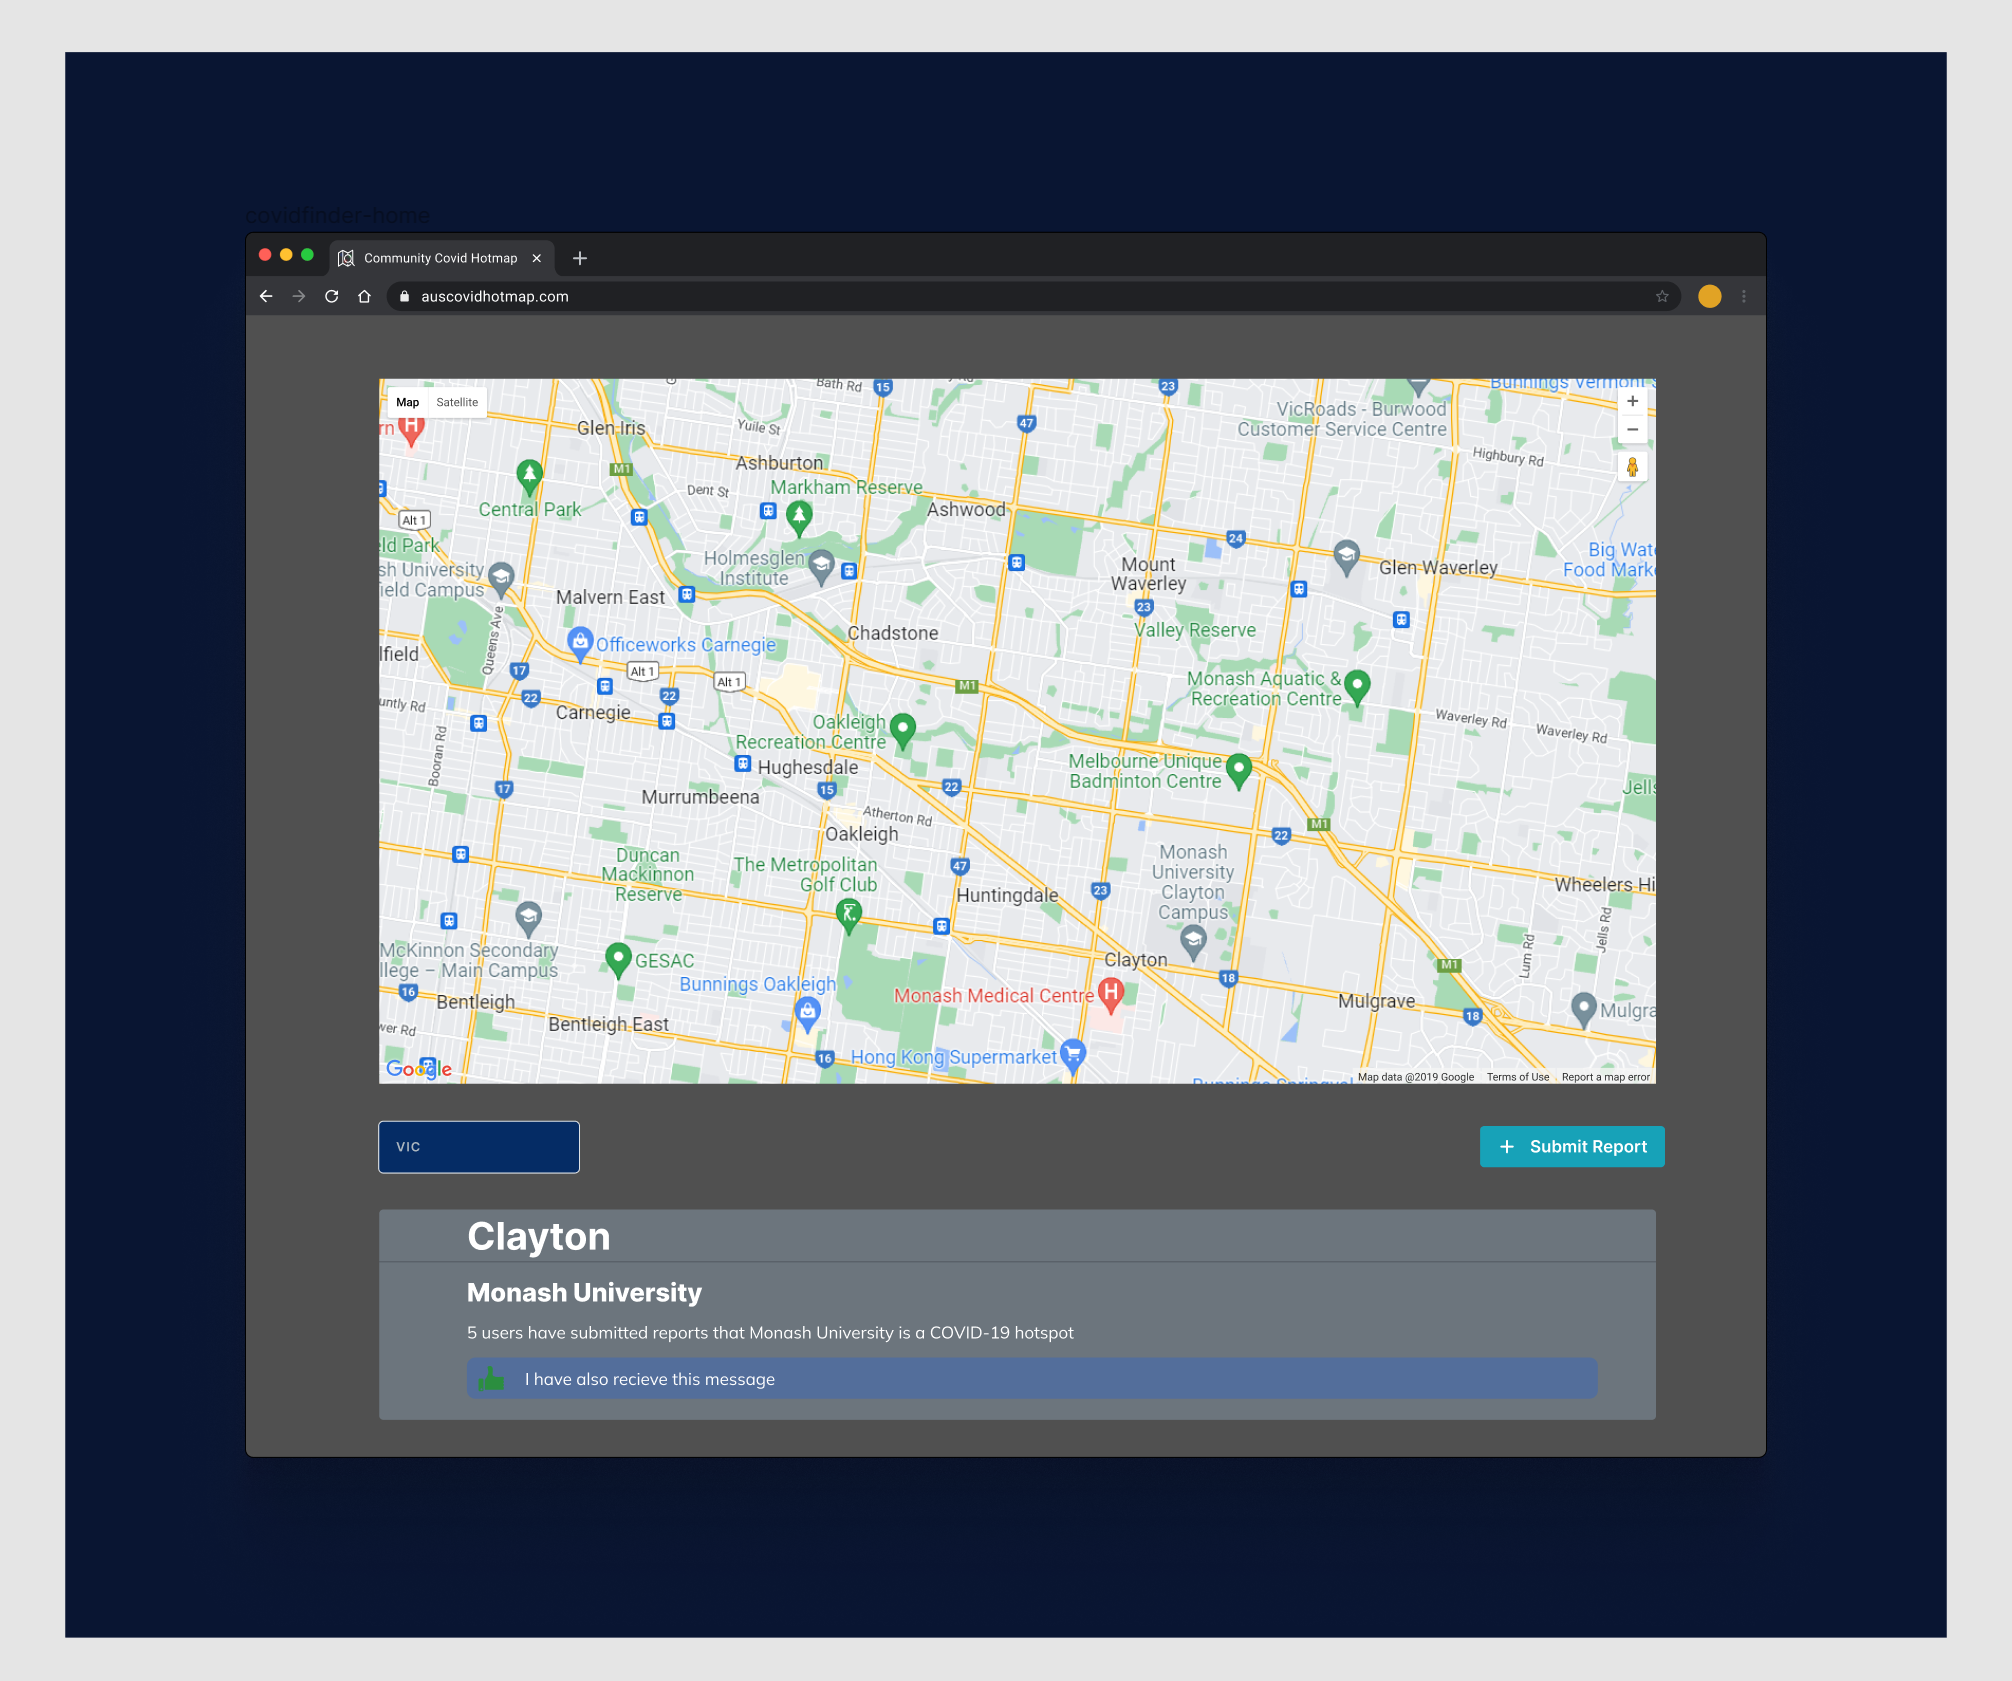Click the Officeworks Carnegie shopping marker
Image resolution: width=2012 pixels, height=1681 pixels.
580,641
